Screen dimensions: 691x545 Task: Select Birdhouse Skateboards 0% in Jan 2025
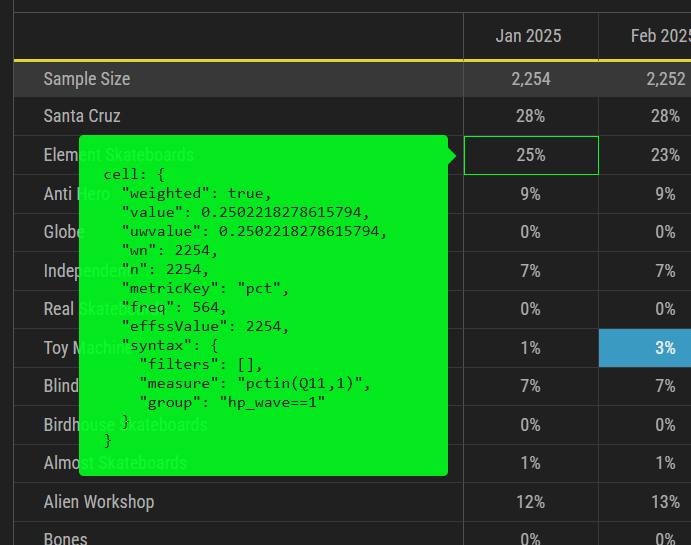pyautogui.click(x=530, y=425)
